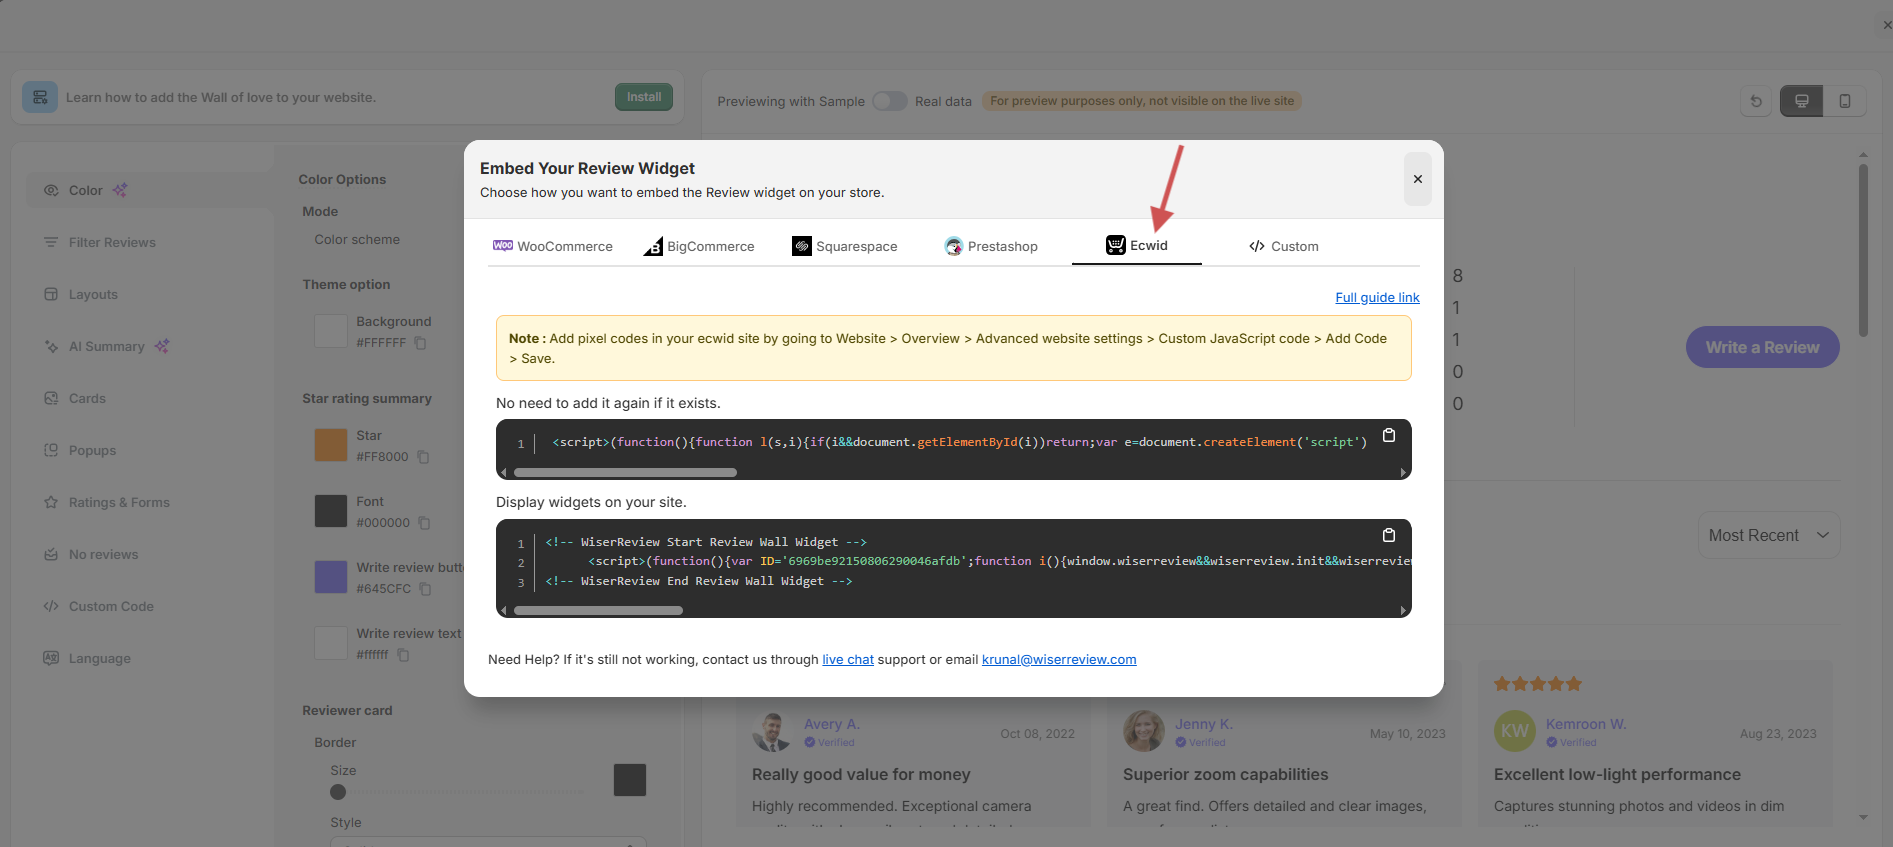Click the undo reset icon
Viewport: 1893px width, 847px height.
1756,101
